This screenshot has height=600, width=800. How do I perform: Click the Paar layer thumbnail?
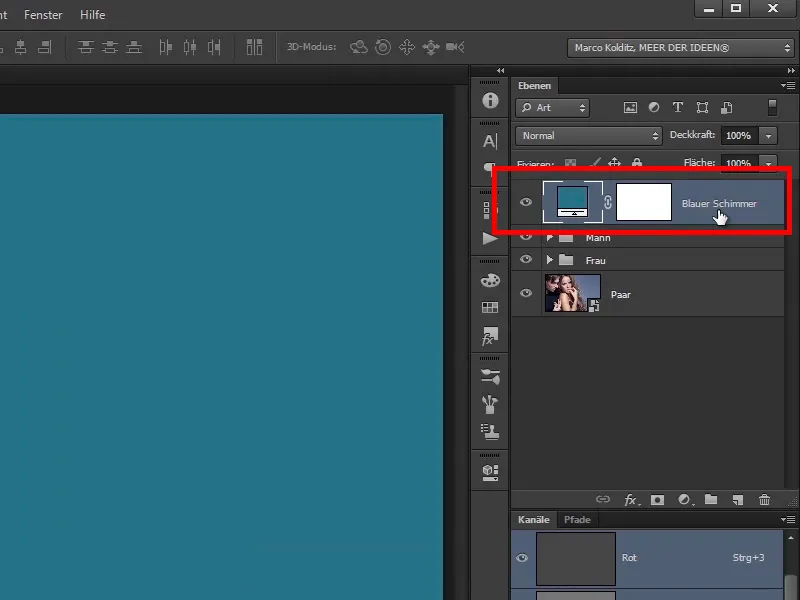pos(573,293)
